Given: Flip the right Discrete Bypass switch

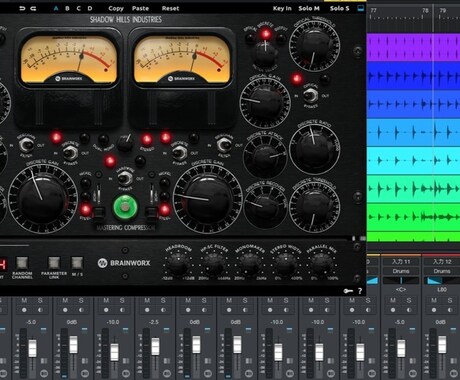Looking at the screenshot, I should pyautogui.click(x=179, y=153).
